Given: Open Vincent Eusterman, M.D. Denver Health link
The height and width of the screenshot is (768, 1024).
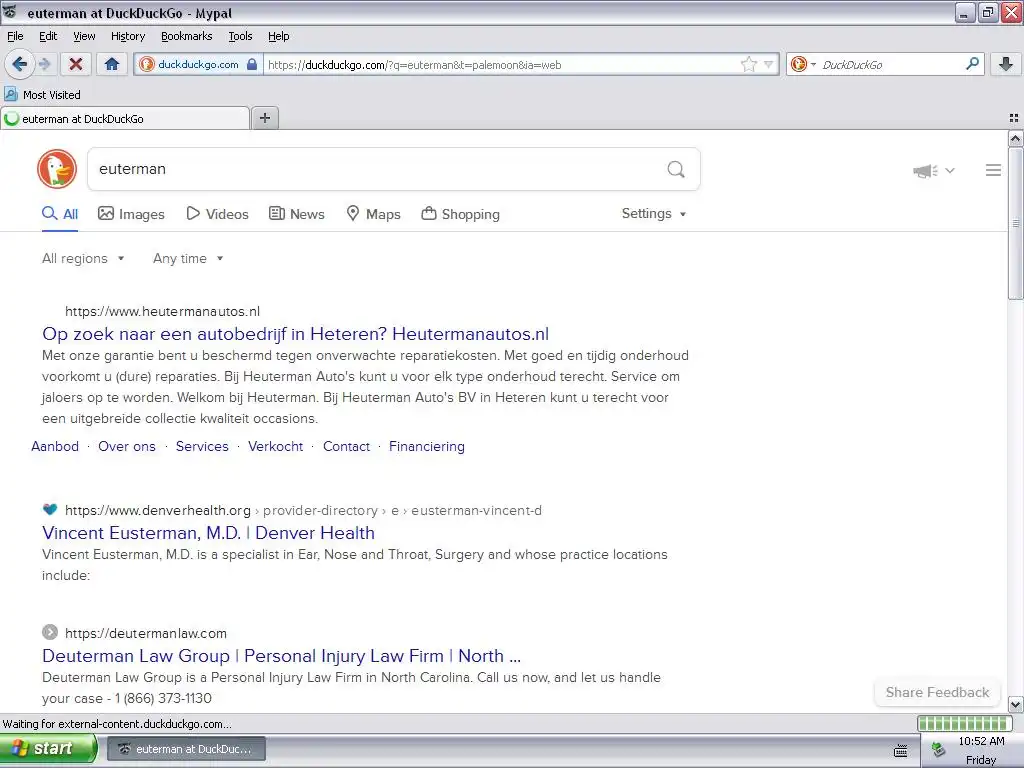Looking at the screenshot, I should [208, 533].
